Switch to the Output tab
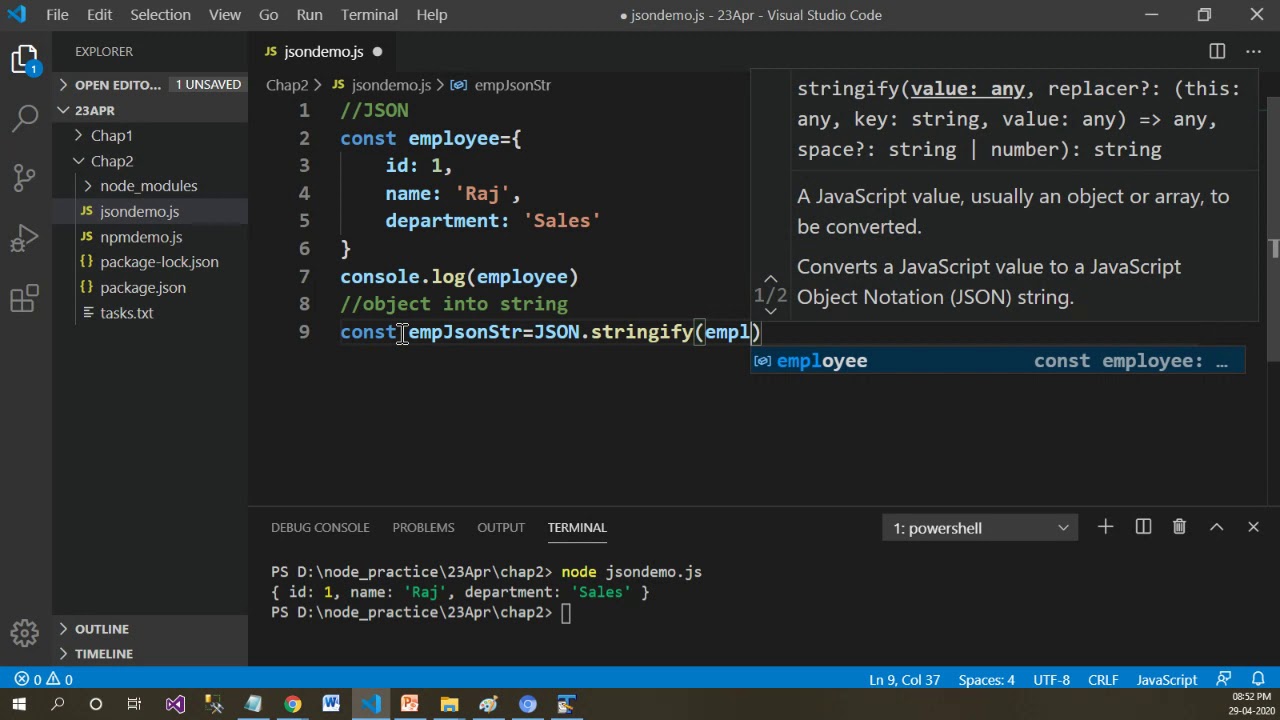This screenshot has height=720, width=1280. [501, 527]
